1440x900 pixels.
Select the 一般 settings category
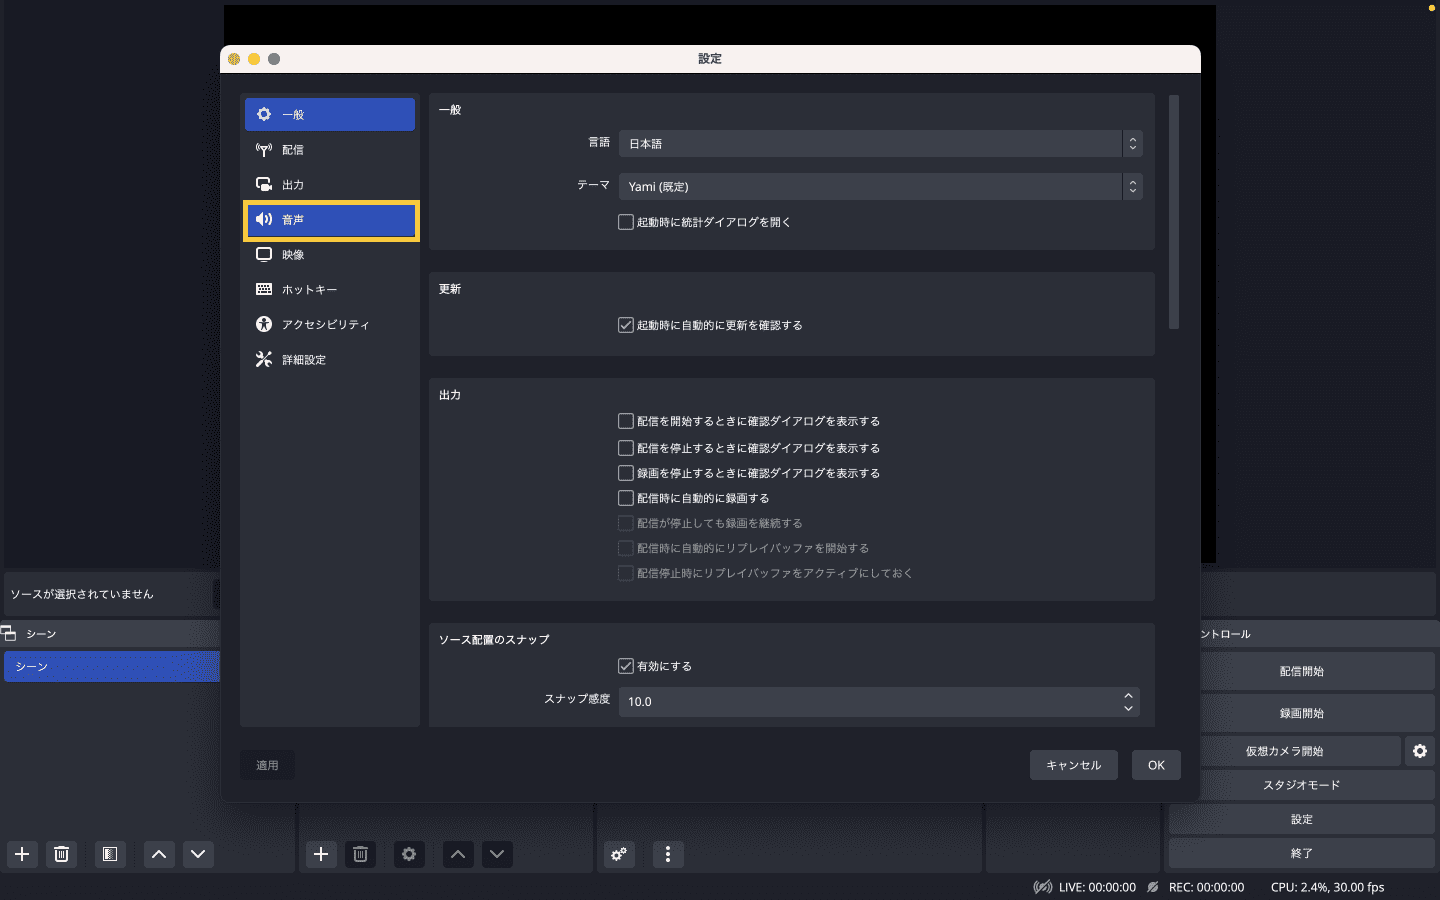click(330, 115)
